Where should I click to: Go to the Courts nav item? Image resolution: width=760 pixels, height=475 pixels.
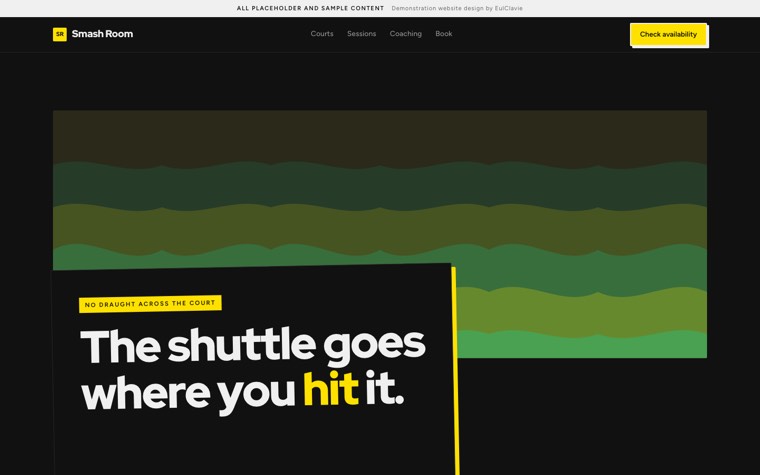pos(322,34)
